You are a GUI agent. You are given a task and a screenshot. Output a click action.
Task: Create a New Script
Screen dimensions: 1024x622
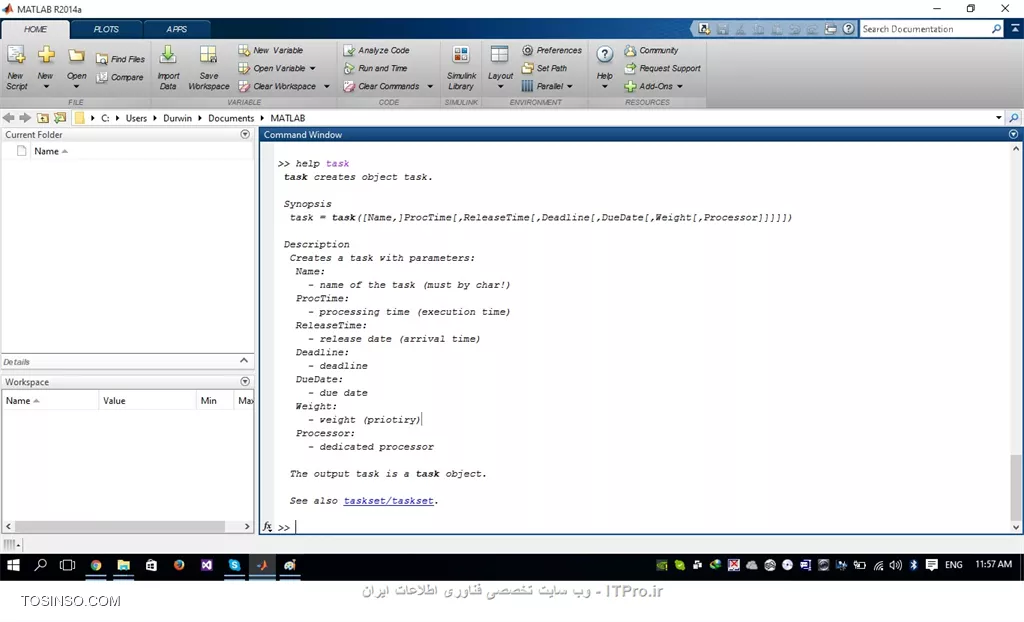pos(16,67)
